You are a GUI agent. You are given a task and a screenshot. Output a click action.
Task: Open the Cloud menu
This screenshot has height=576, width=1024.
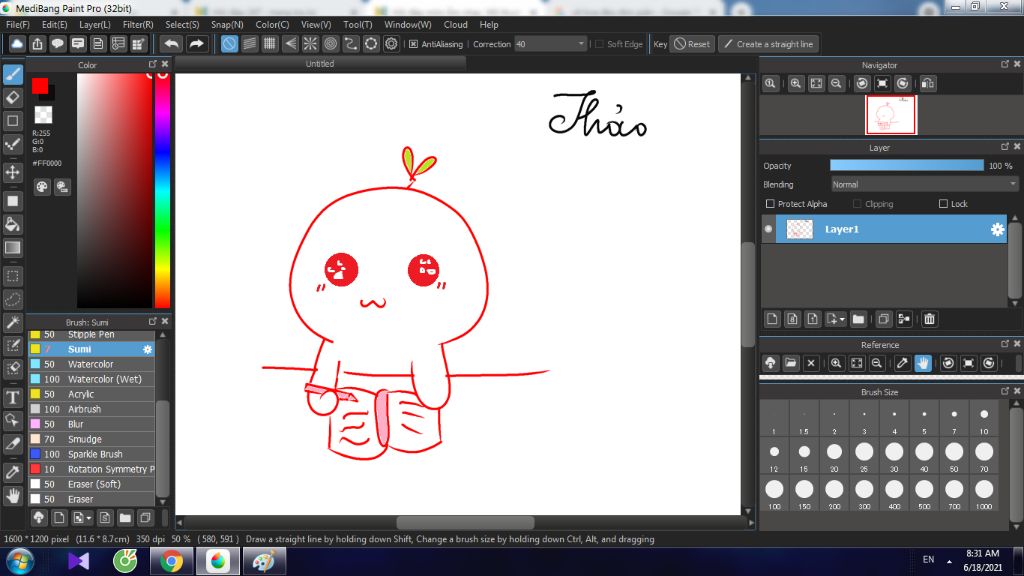[x=456, y=25]
